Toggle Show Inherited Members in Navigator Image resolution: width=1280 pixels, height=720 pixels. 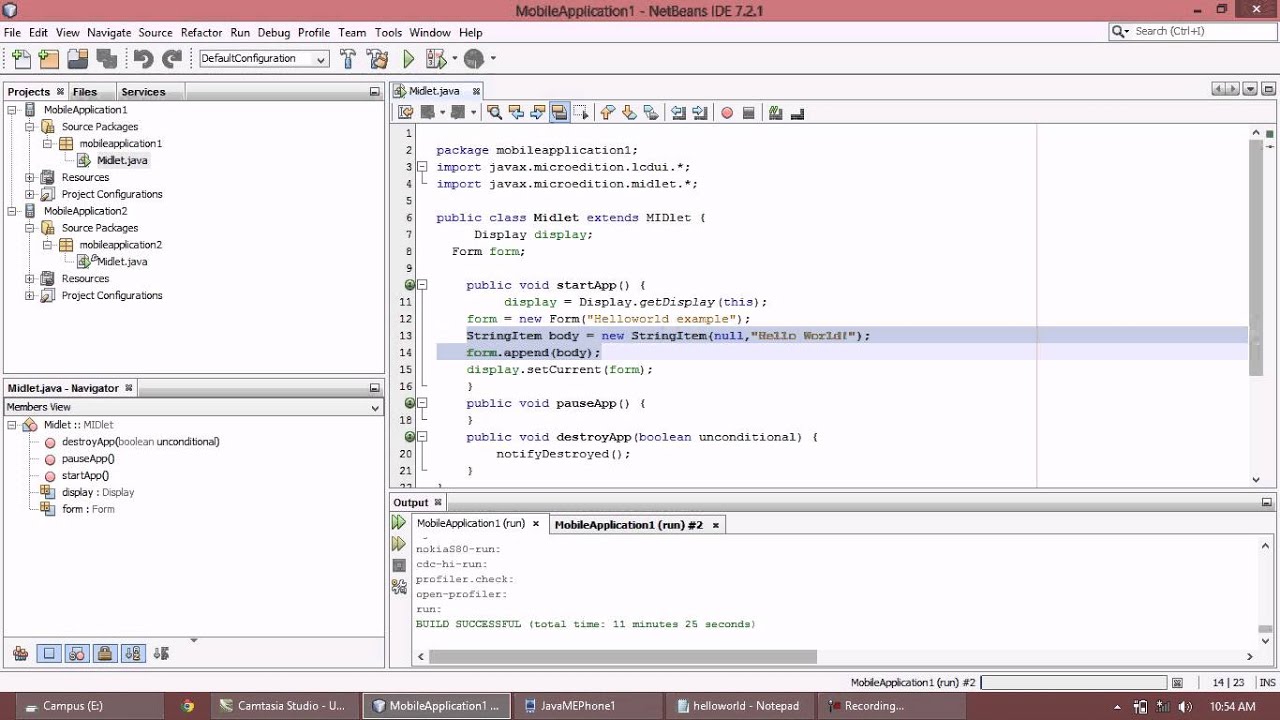click(20, 654)
